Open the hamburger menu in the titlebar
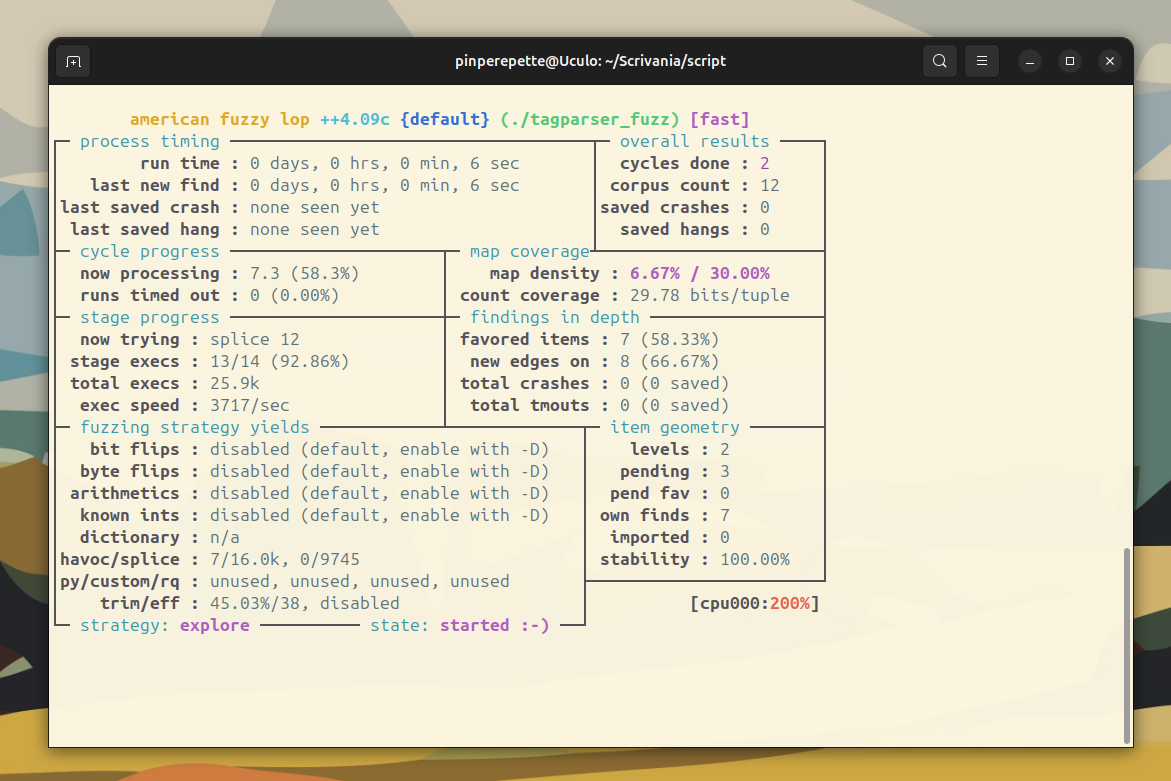The height and width of the screenshot is (781, 1171). pyautogui.click(x=981, y=60)
